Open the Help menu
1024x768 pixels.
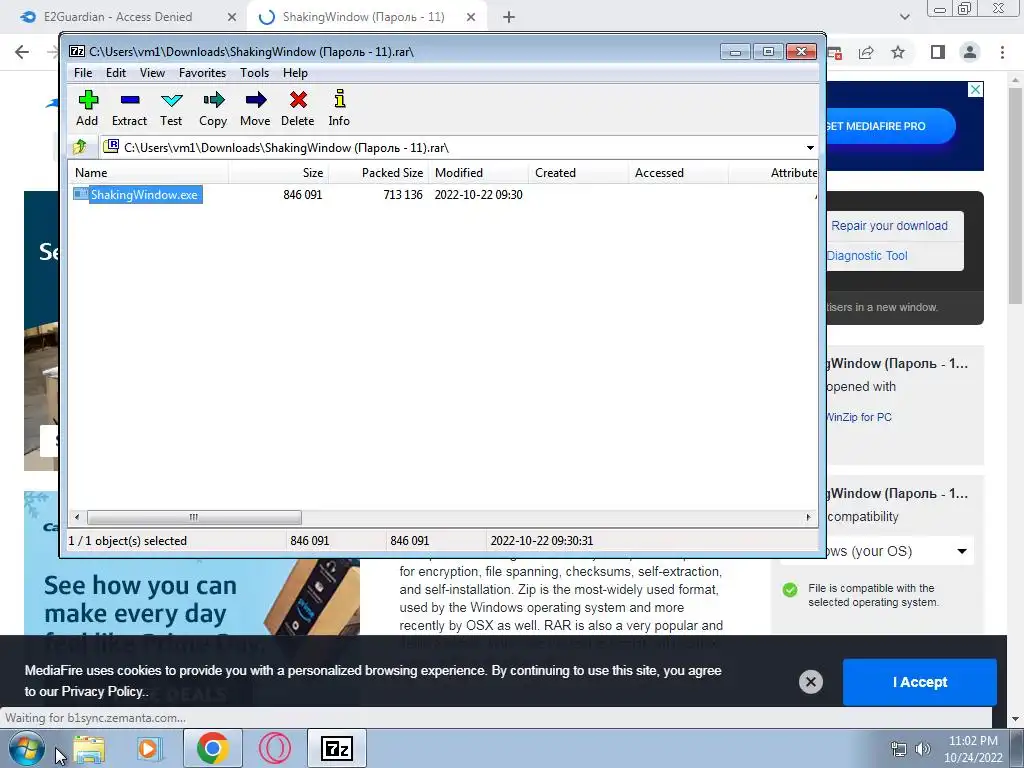coord(295,72)
